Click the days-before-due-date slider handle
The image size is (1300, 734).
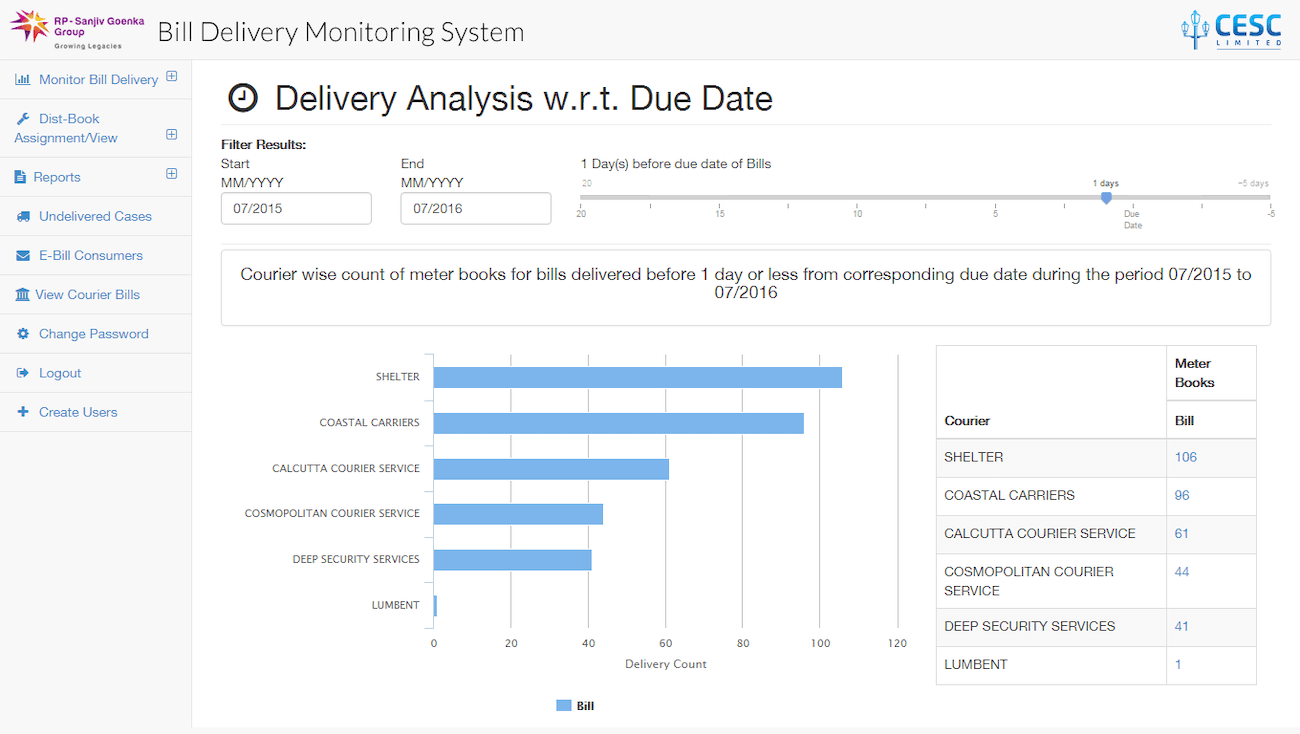click(x=1106, y=198)
